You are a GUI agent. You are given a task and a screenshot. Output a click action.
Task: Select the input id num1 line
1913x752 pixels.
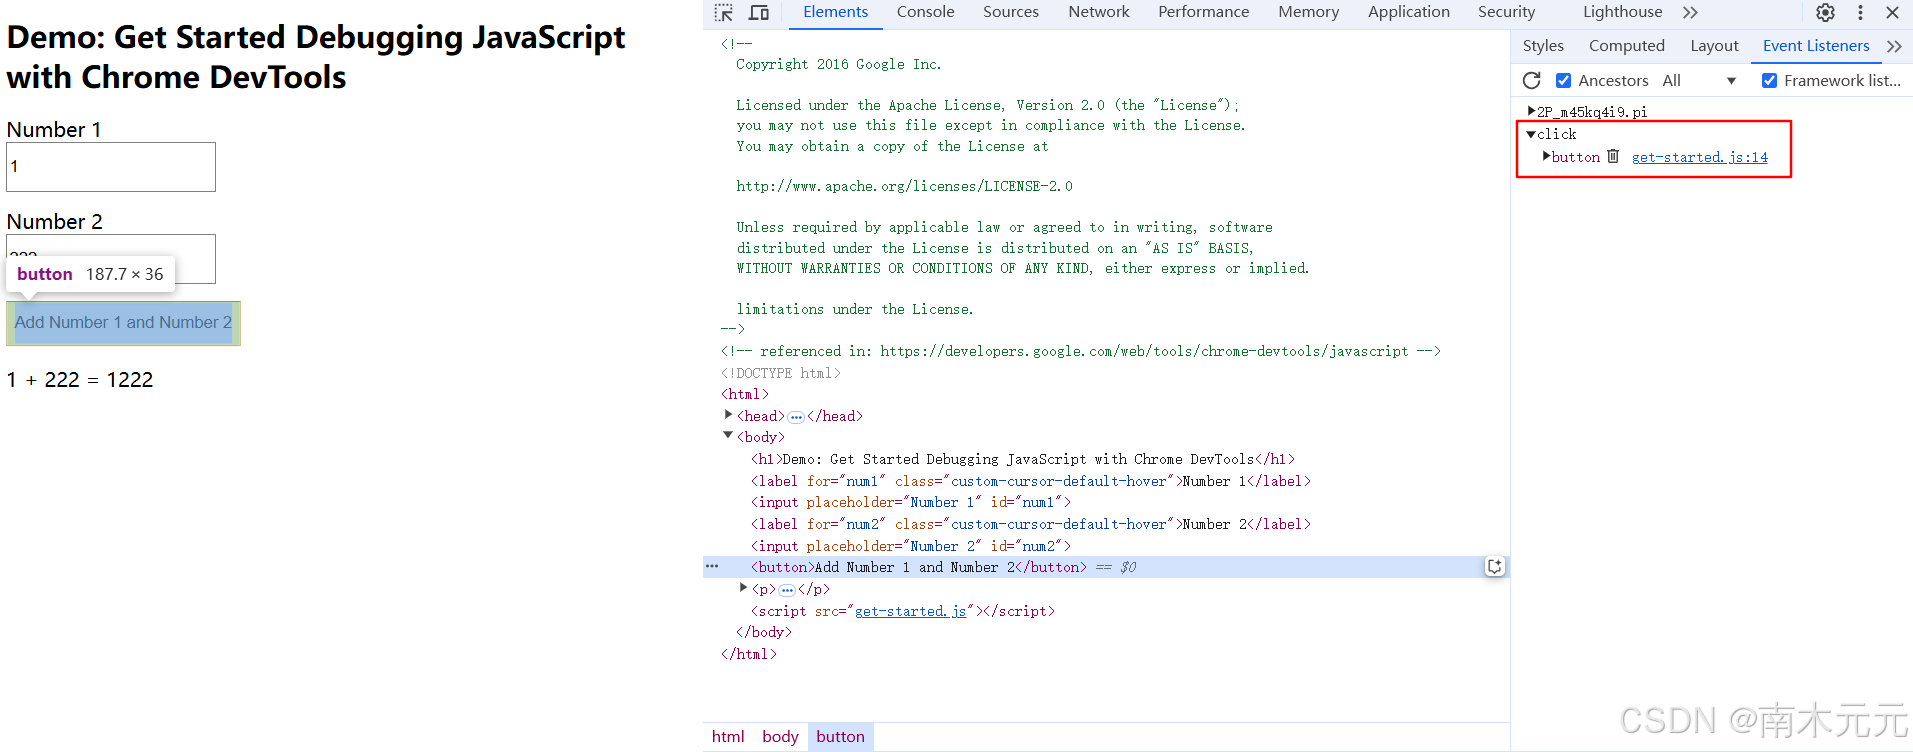[x=911, y=502]
